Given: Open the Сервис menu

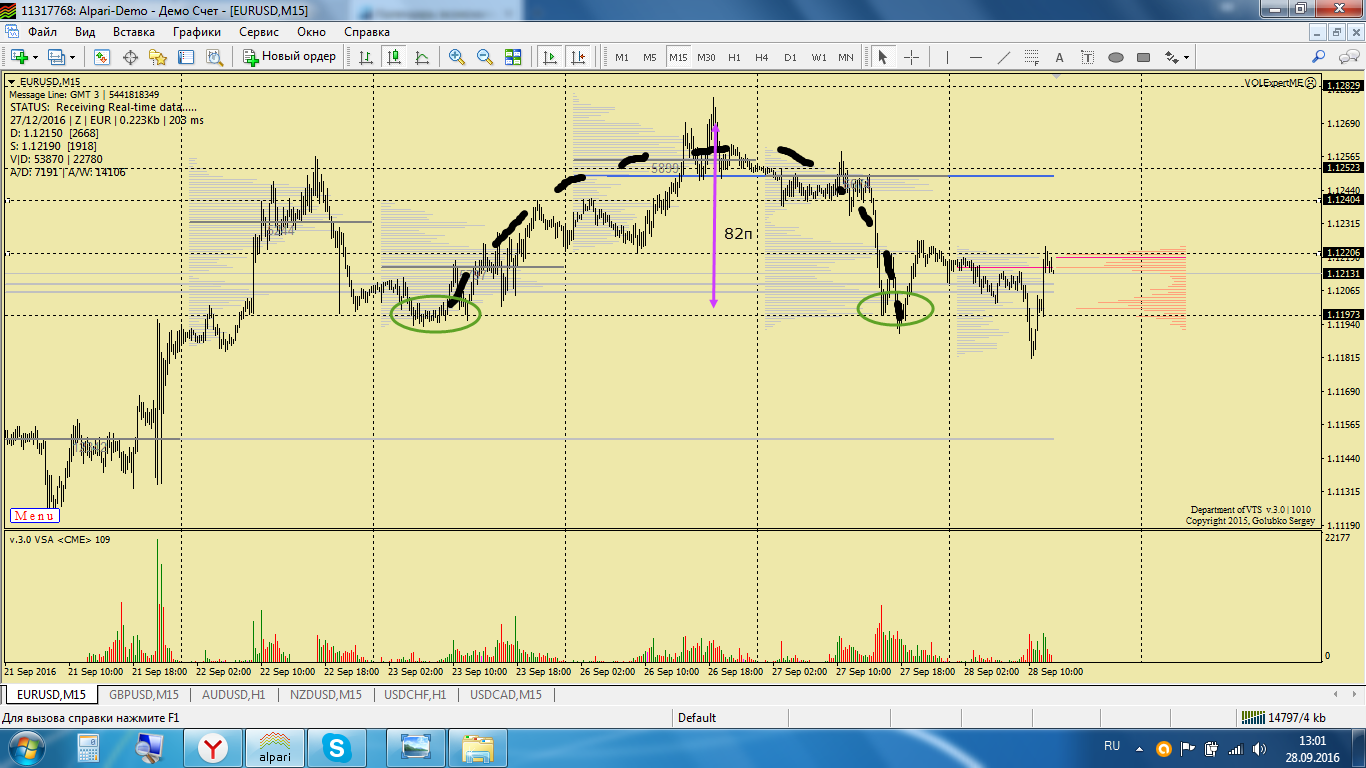Looking at the screenshot, I should tap(259, 32).
